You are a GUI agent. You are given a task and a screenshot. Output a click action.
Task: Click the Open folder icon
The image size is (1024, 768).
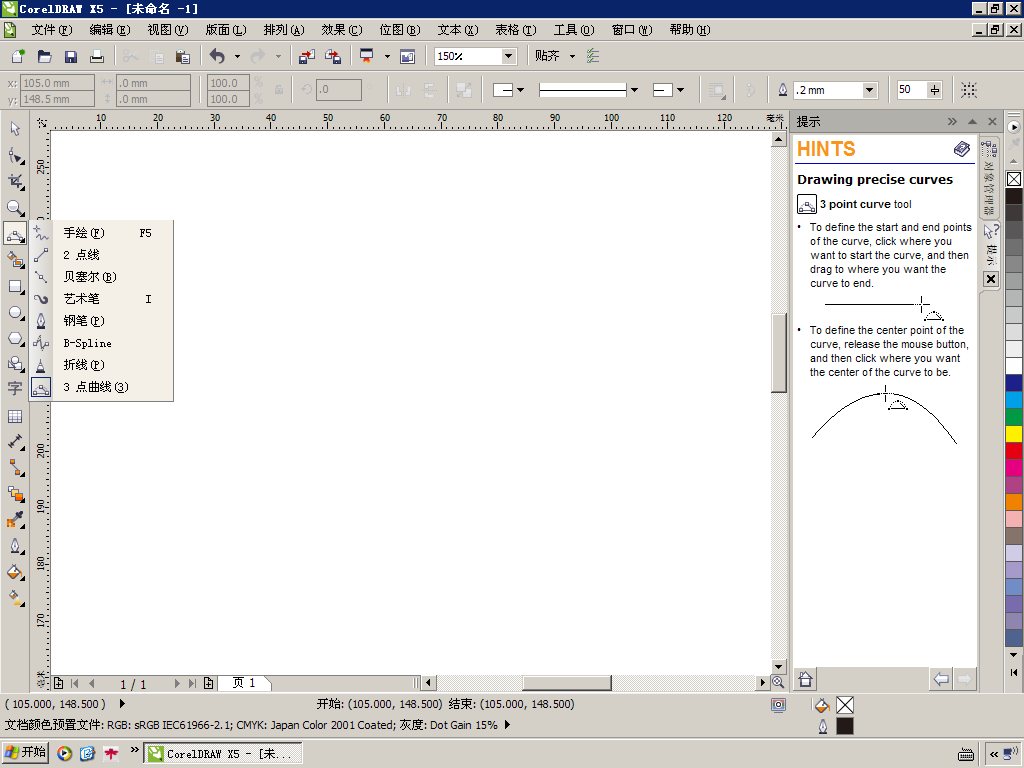44,56
